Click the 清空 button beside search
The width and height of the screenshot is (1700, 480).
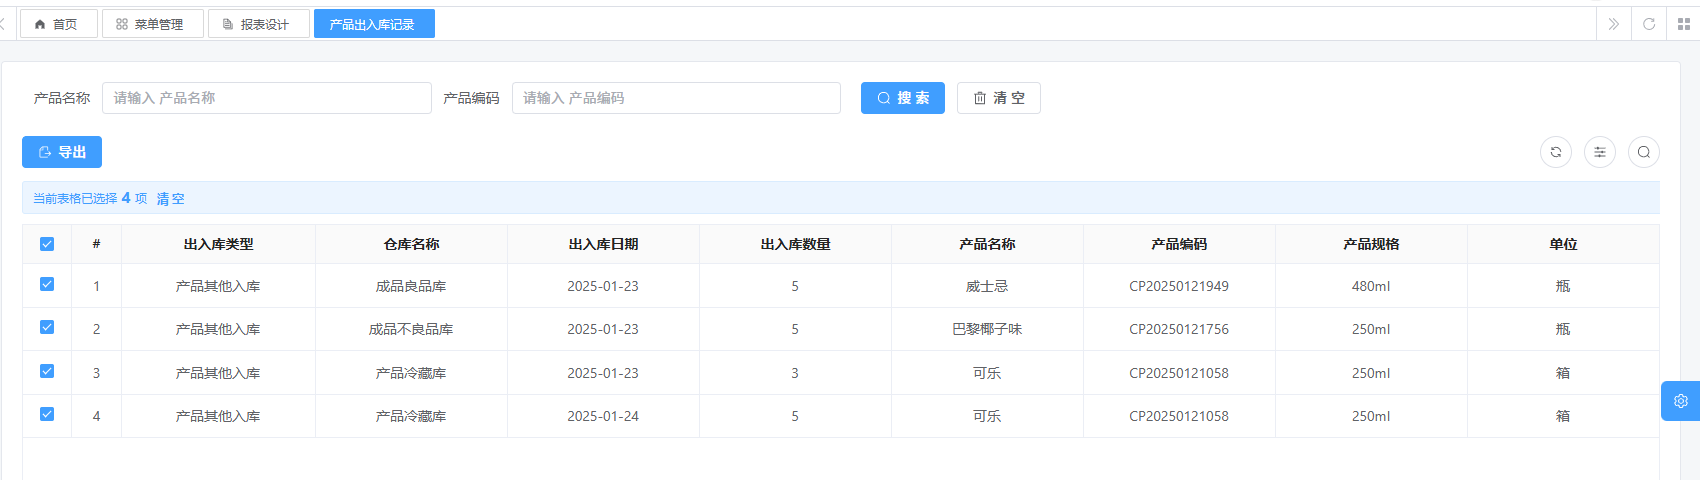click(x=998, y=98)
